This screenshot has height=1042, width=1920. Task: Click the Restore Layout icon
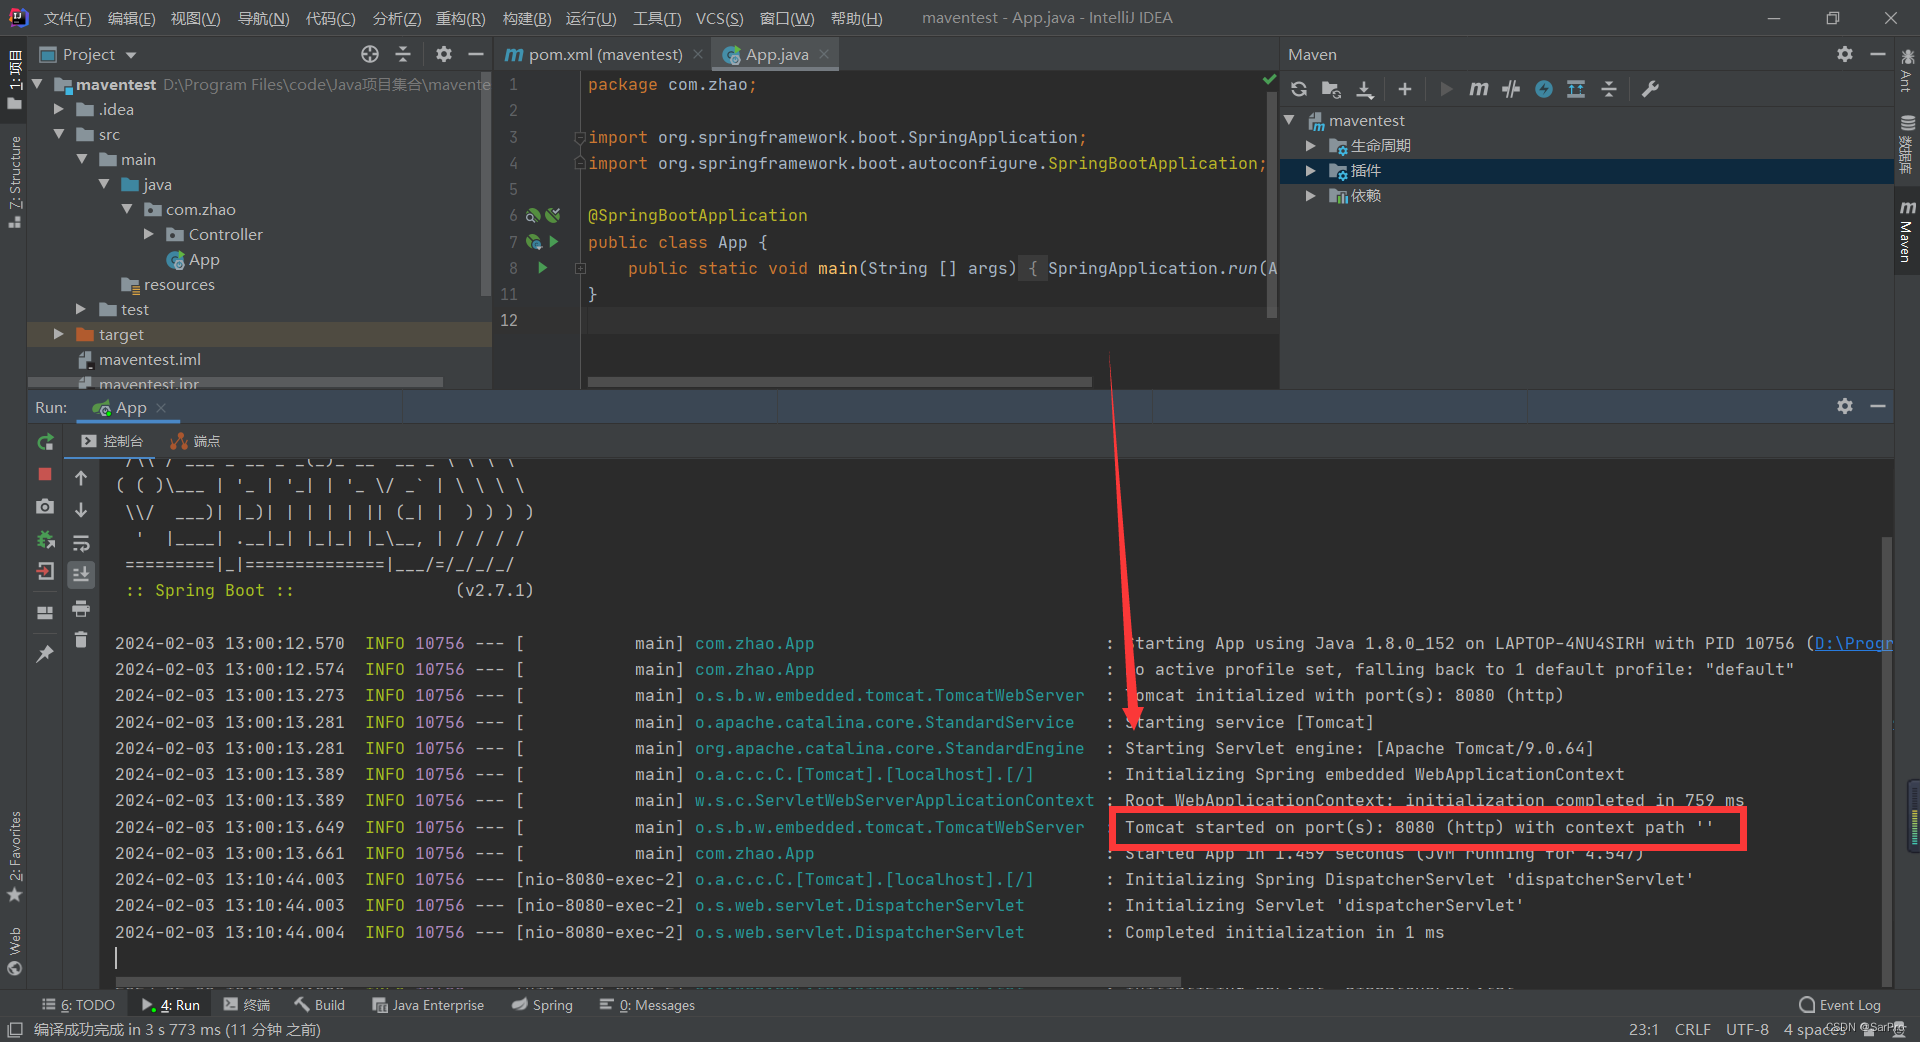click(x=45, y=612)
